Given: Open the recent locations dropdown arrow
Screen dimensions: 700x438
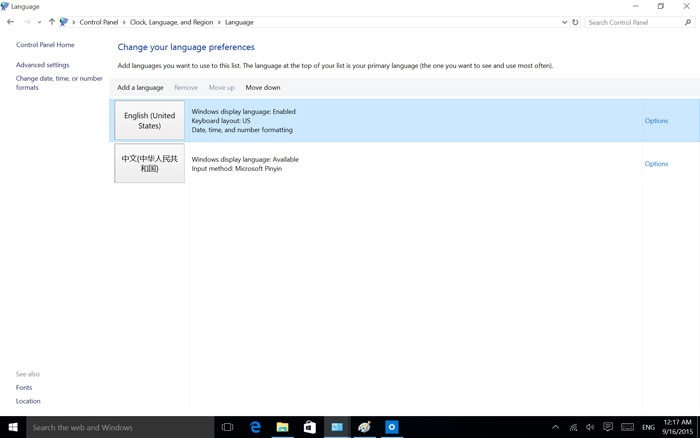Looking at the screenshot, I should coord(39,22).
